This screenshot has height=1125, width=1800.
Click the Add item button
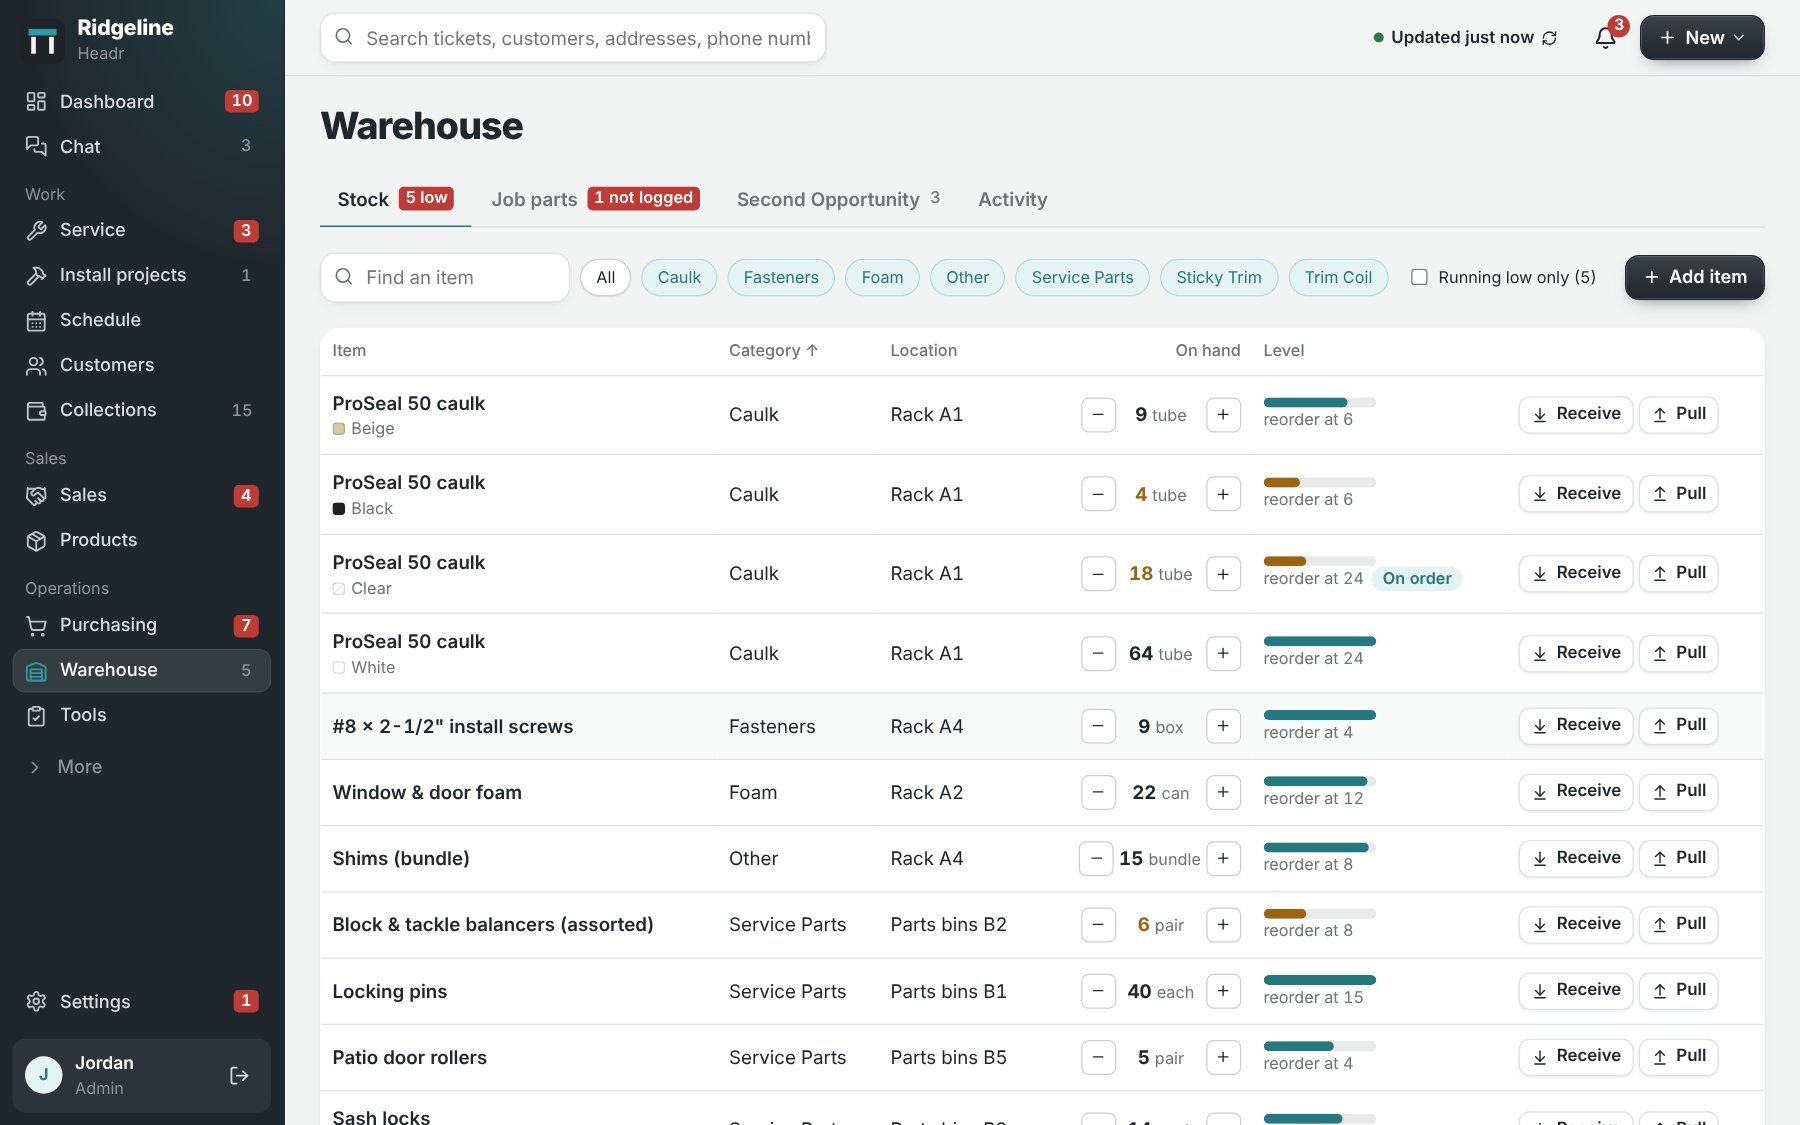(1694, 277)
